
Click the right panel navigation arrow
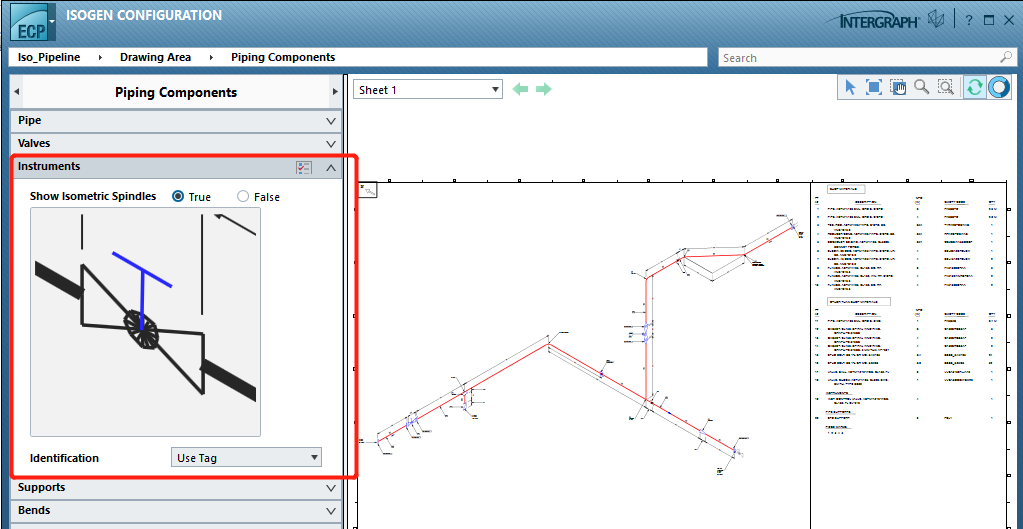pos(335,92)
